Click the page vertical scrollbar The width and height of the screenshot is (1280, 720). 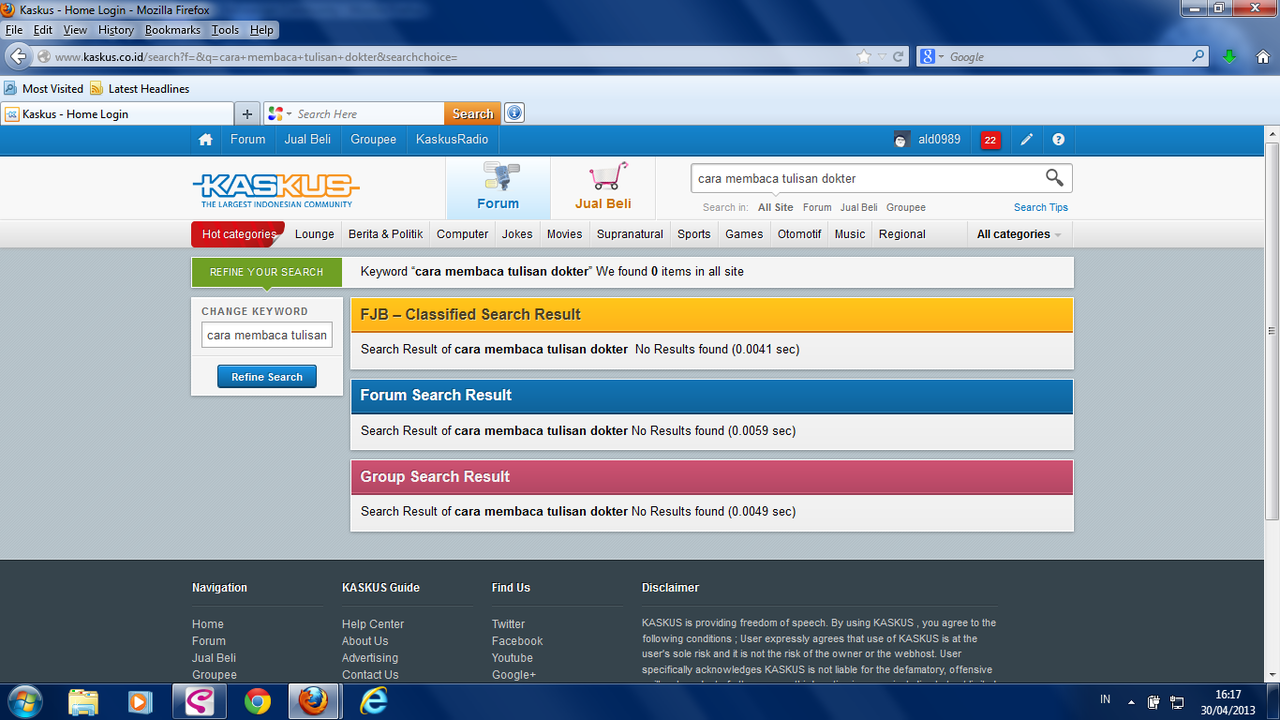pyautogui.click(x=1272, y=330)
